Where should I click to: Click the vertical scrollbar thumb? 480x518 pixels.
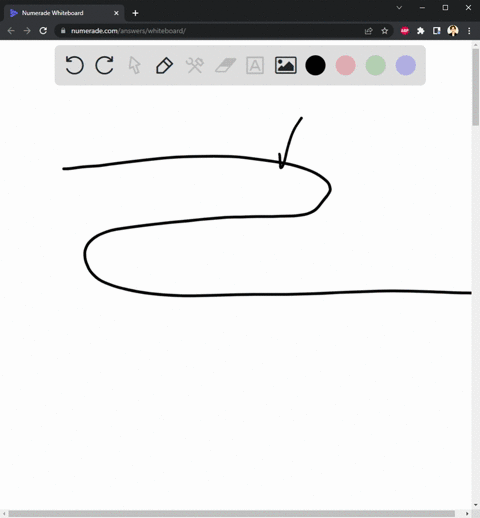[x=476, y=87]
